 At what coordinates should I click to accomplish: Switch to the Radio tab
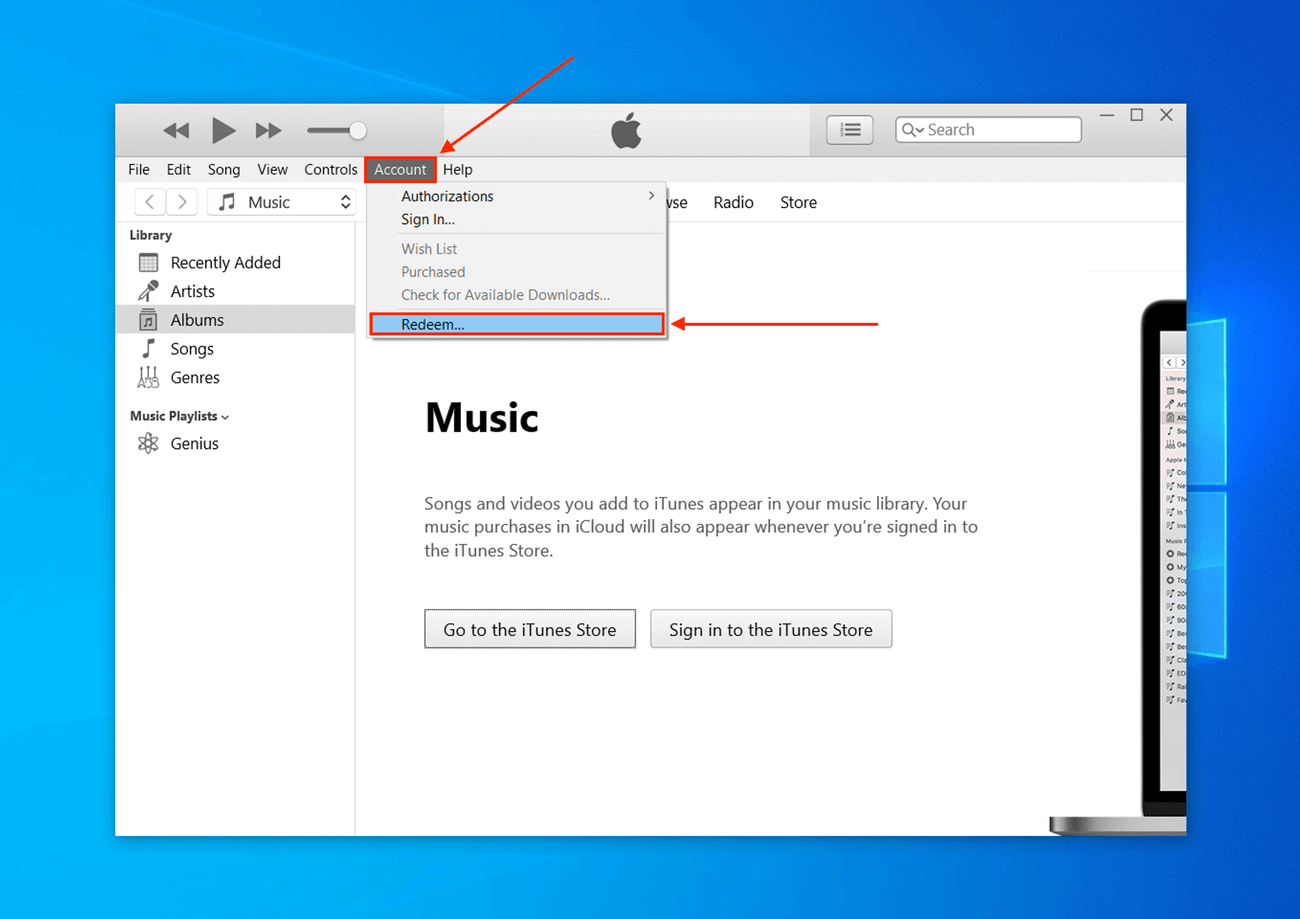pyautogui.click(x=733, y=202)
